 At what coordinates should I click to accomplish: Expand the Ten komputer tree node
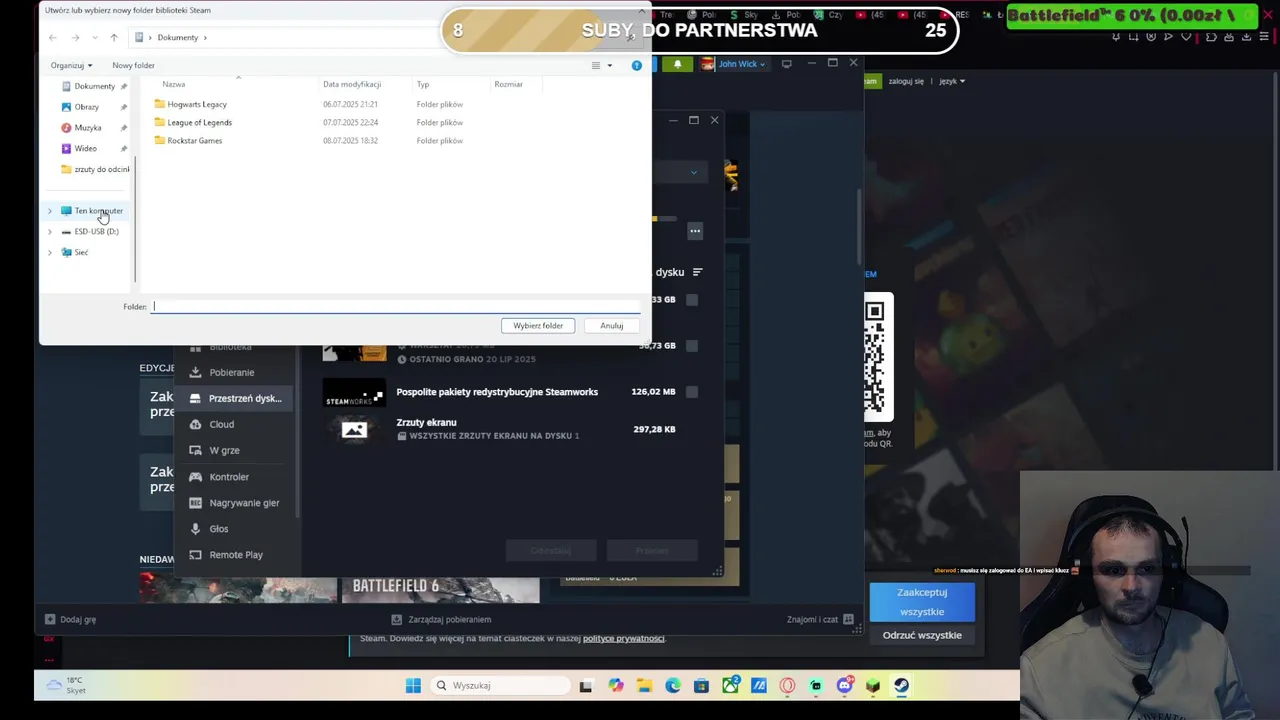(50, 211)
